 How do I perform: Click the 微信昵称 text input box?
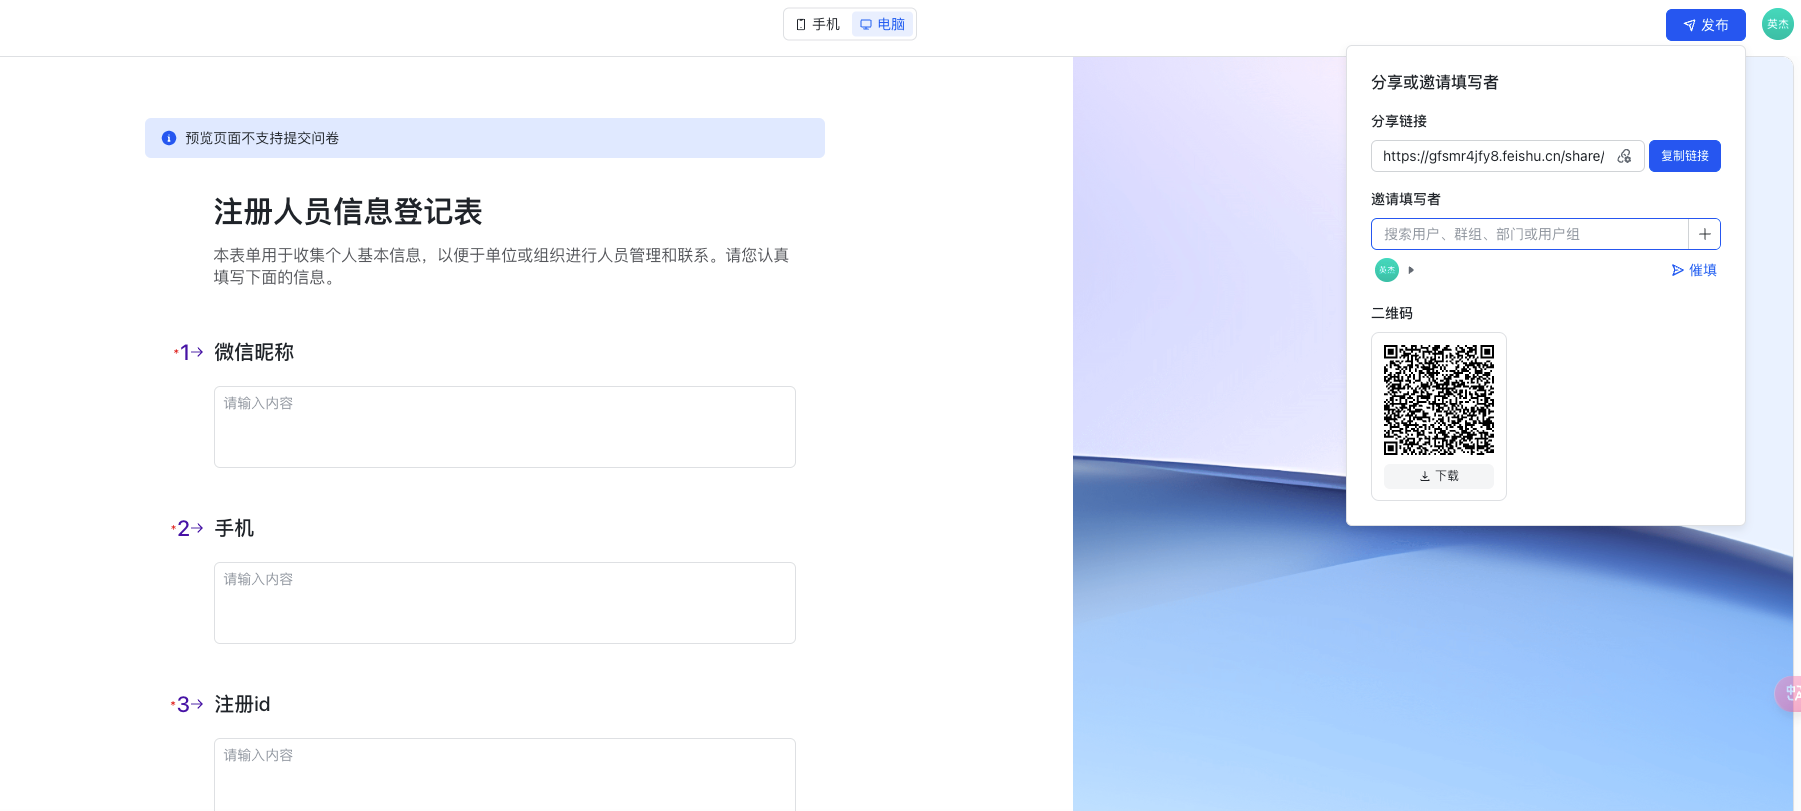(x=505, y=427)
